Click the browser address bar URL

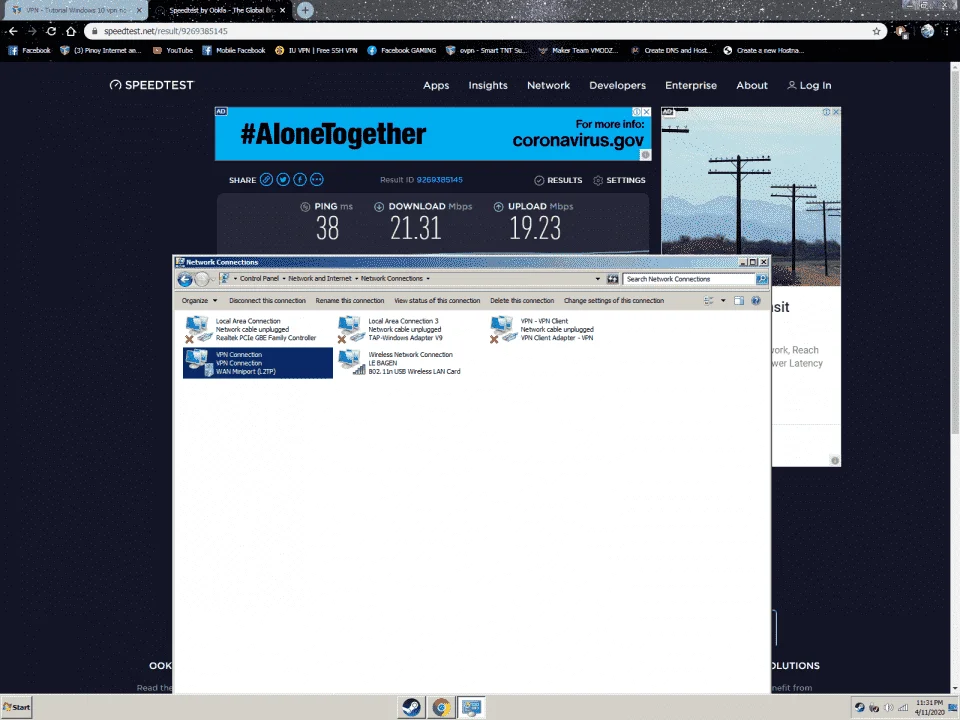pos(166,31)
